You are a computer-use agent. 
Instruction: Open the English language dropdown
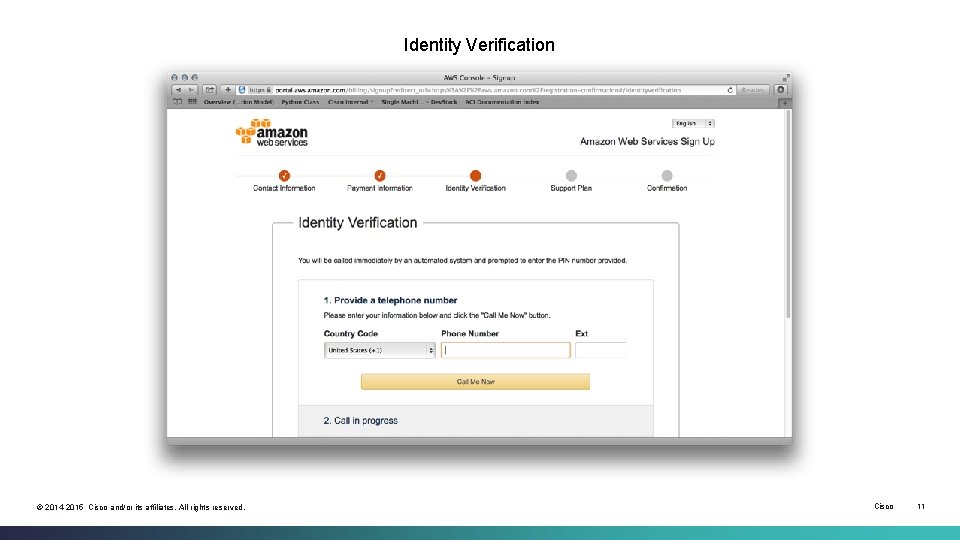pyautogui.click(x=693, y=123)
